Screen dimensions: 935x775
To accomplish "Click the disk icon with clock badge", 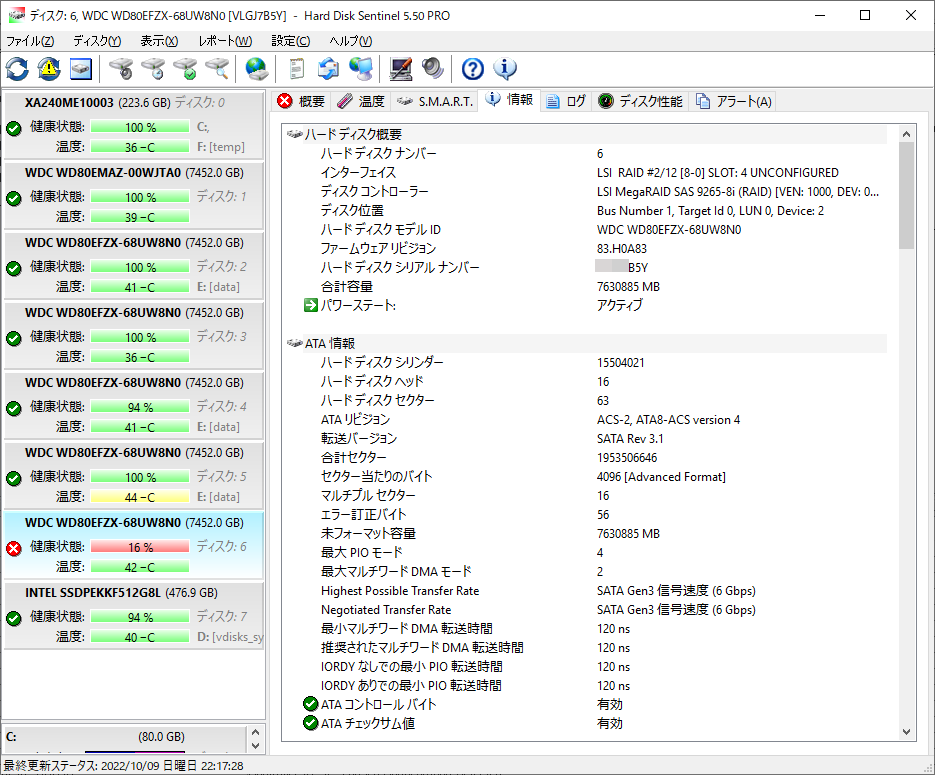I will click(x=153, y=69).
